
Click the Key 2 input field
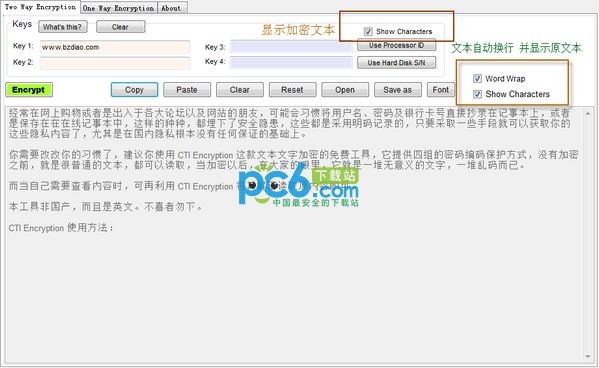115,63
